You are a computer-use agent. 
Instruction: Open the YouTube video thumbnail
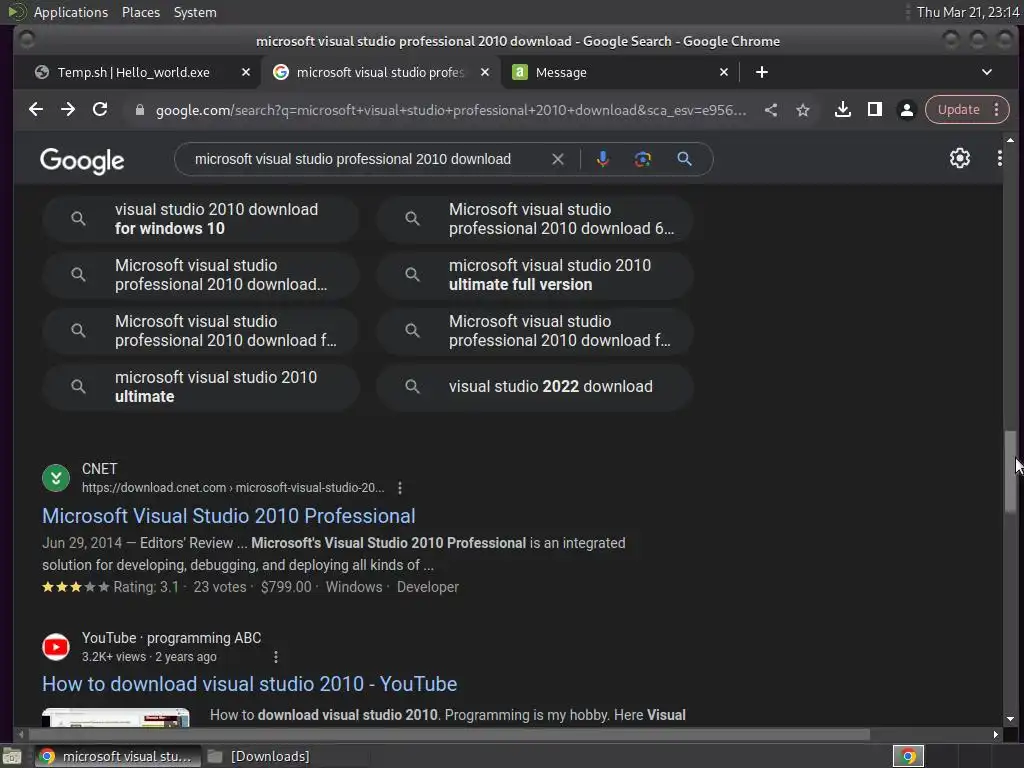[x=116, y=718]
